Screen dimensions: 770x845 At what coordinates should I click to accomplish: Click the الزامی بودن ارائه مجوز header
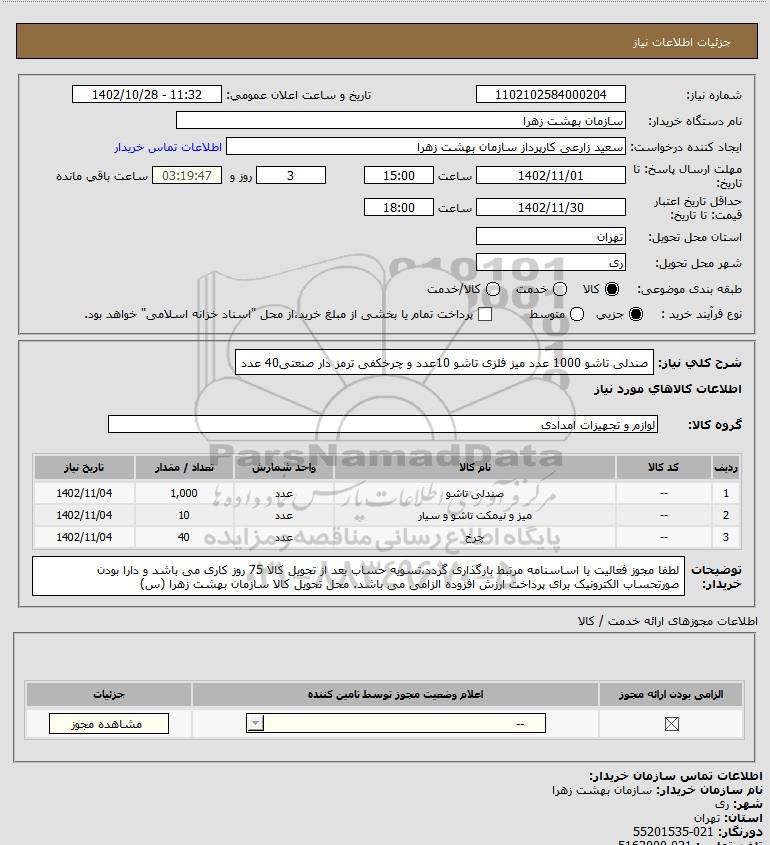tap(671, 694)
